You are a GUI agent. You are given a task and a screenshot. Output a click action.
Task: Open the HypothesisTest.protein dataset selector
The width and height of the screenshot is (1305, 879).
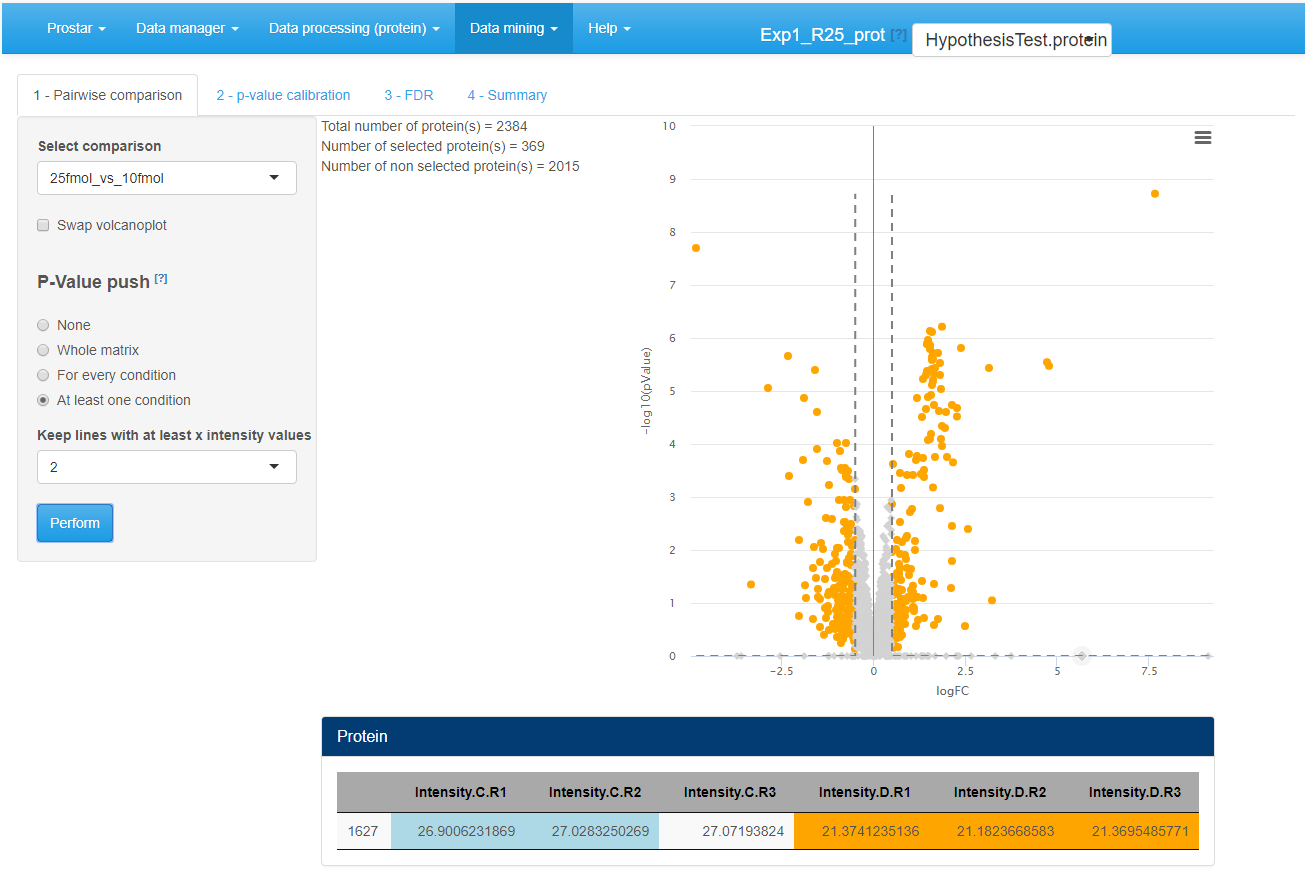click(1011, 40)
